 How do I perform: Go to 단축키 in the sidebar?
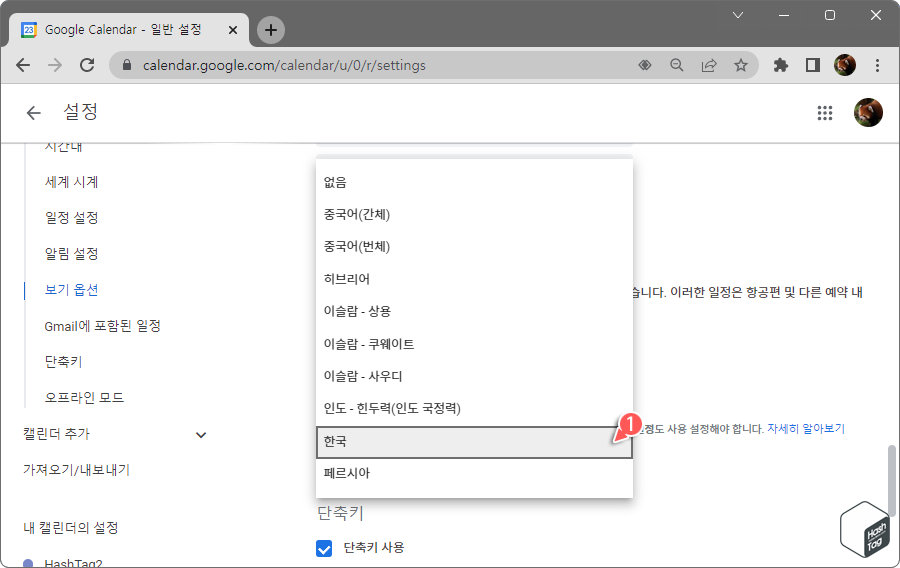click(64, 362)
